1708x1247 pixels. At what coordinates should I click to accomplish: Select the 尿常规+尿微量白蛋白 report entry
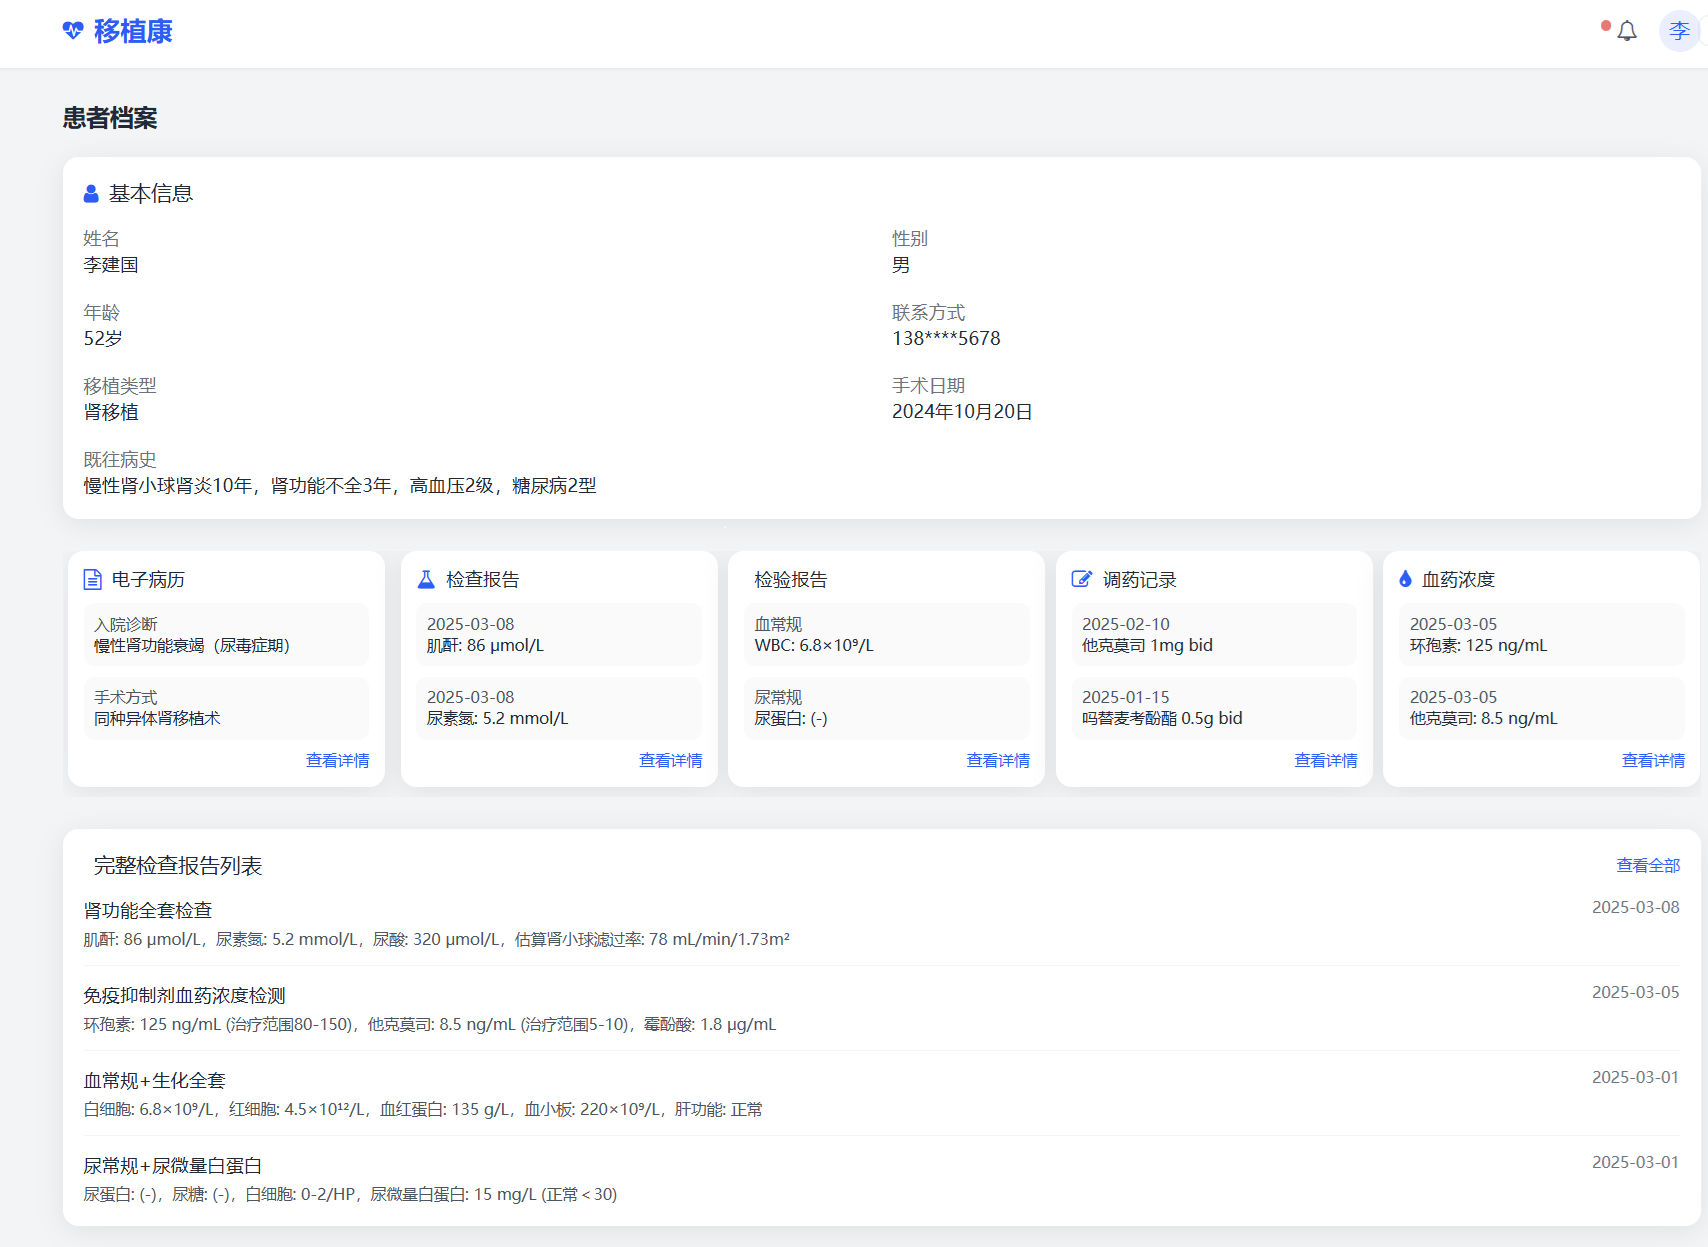(172, 1166)
